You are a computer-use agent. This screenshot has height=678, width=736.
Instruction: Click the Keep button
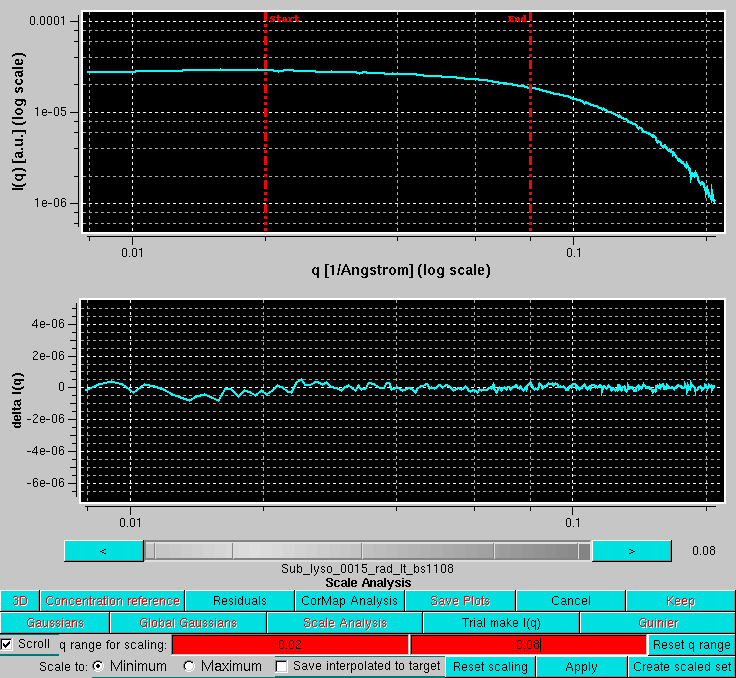click(x=680, y=601)
